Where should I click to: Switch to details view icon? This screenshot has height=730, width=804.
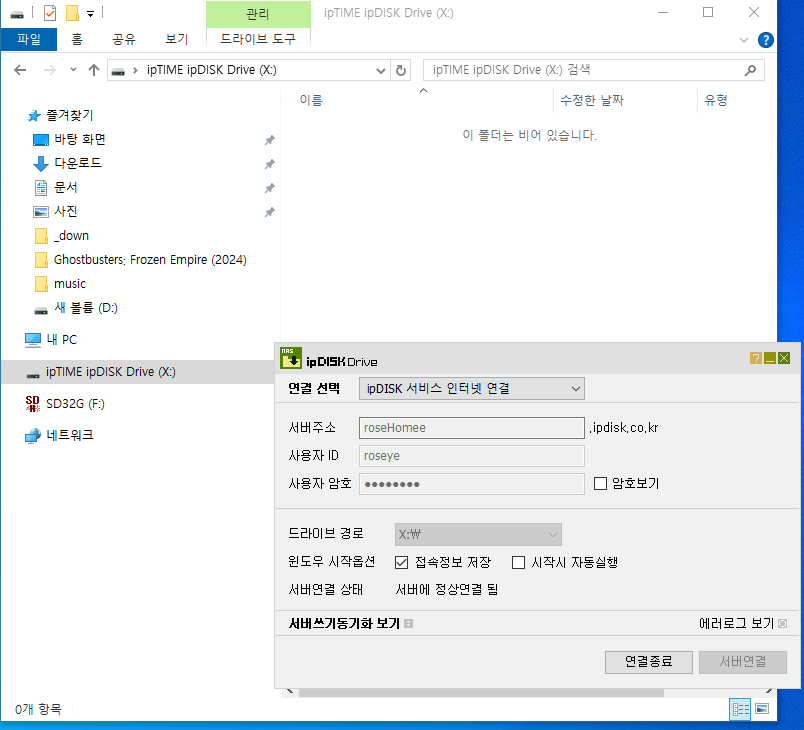740,709
